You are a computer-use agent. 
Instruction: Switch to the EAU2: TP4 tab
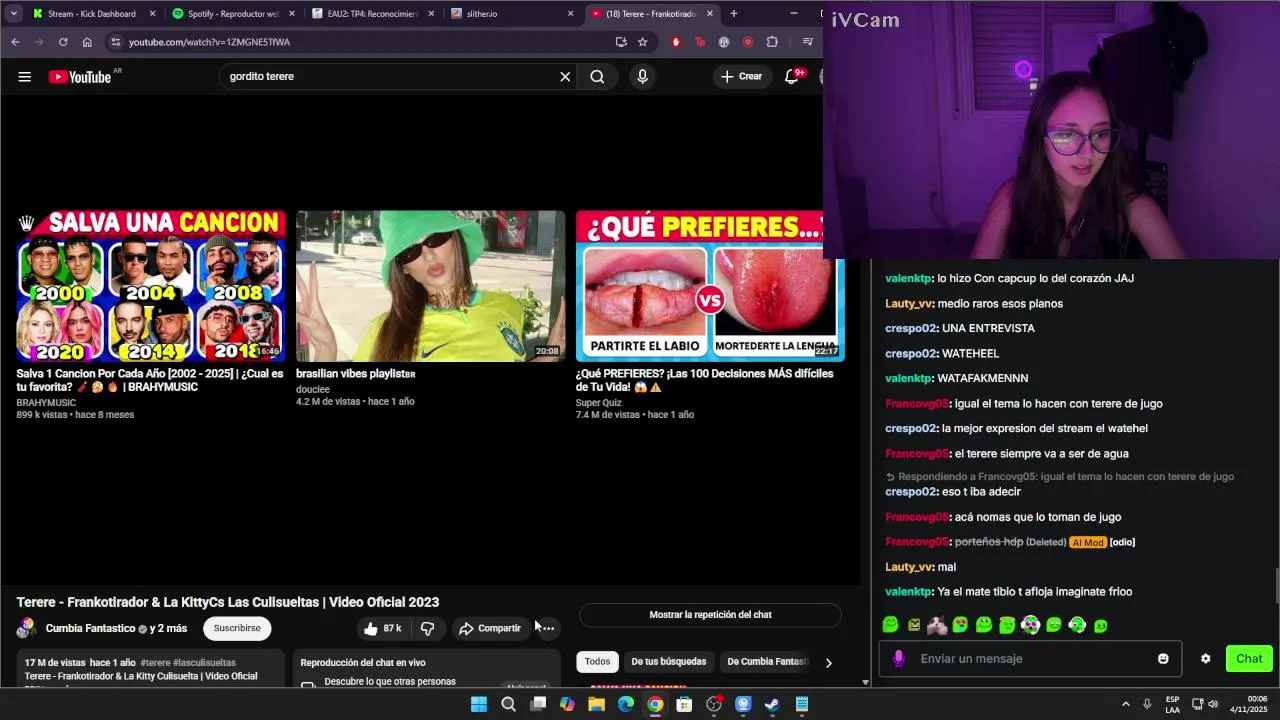click(x=373, y=14)
